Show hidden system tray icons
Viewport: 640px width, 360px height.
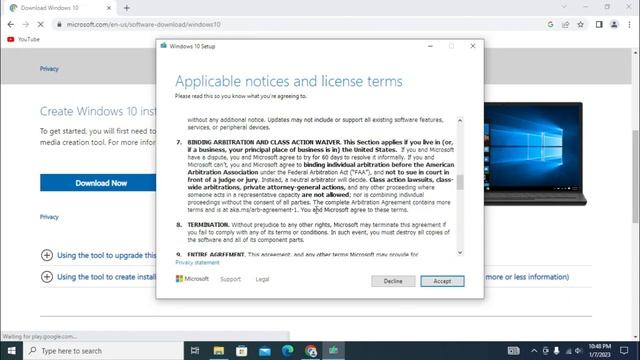tap(534, 351)
